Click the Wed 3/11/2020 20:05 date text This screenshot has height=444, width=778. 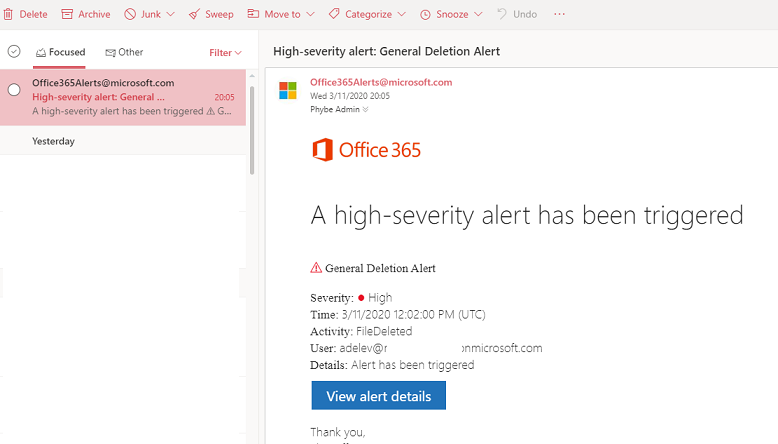tap(350, 96)
